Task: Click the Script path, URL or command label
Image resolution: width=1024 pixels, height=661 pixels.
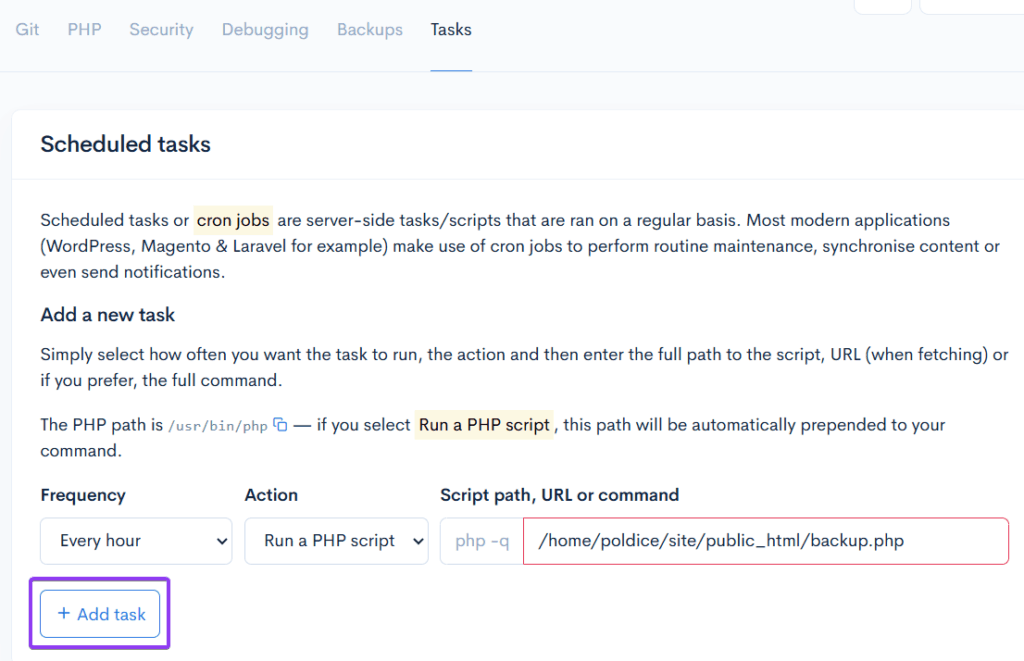Action: point(559,495)
